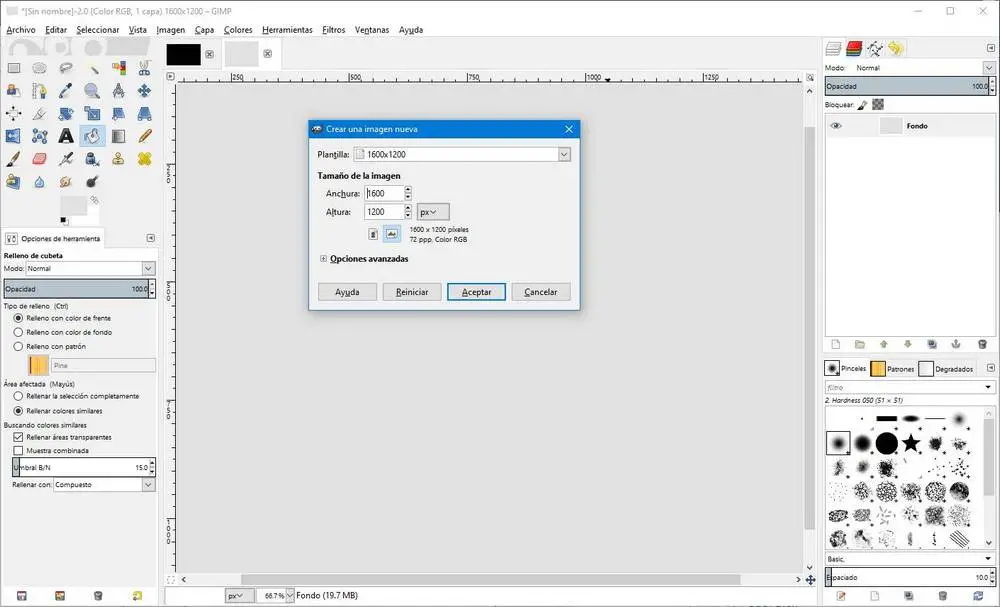Select the Eraser tool
This screenshot has width=1000, height=607.
(x=40, y=159)
